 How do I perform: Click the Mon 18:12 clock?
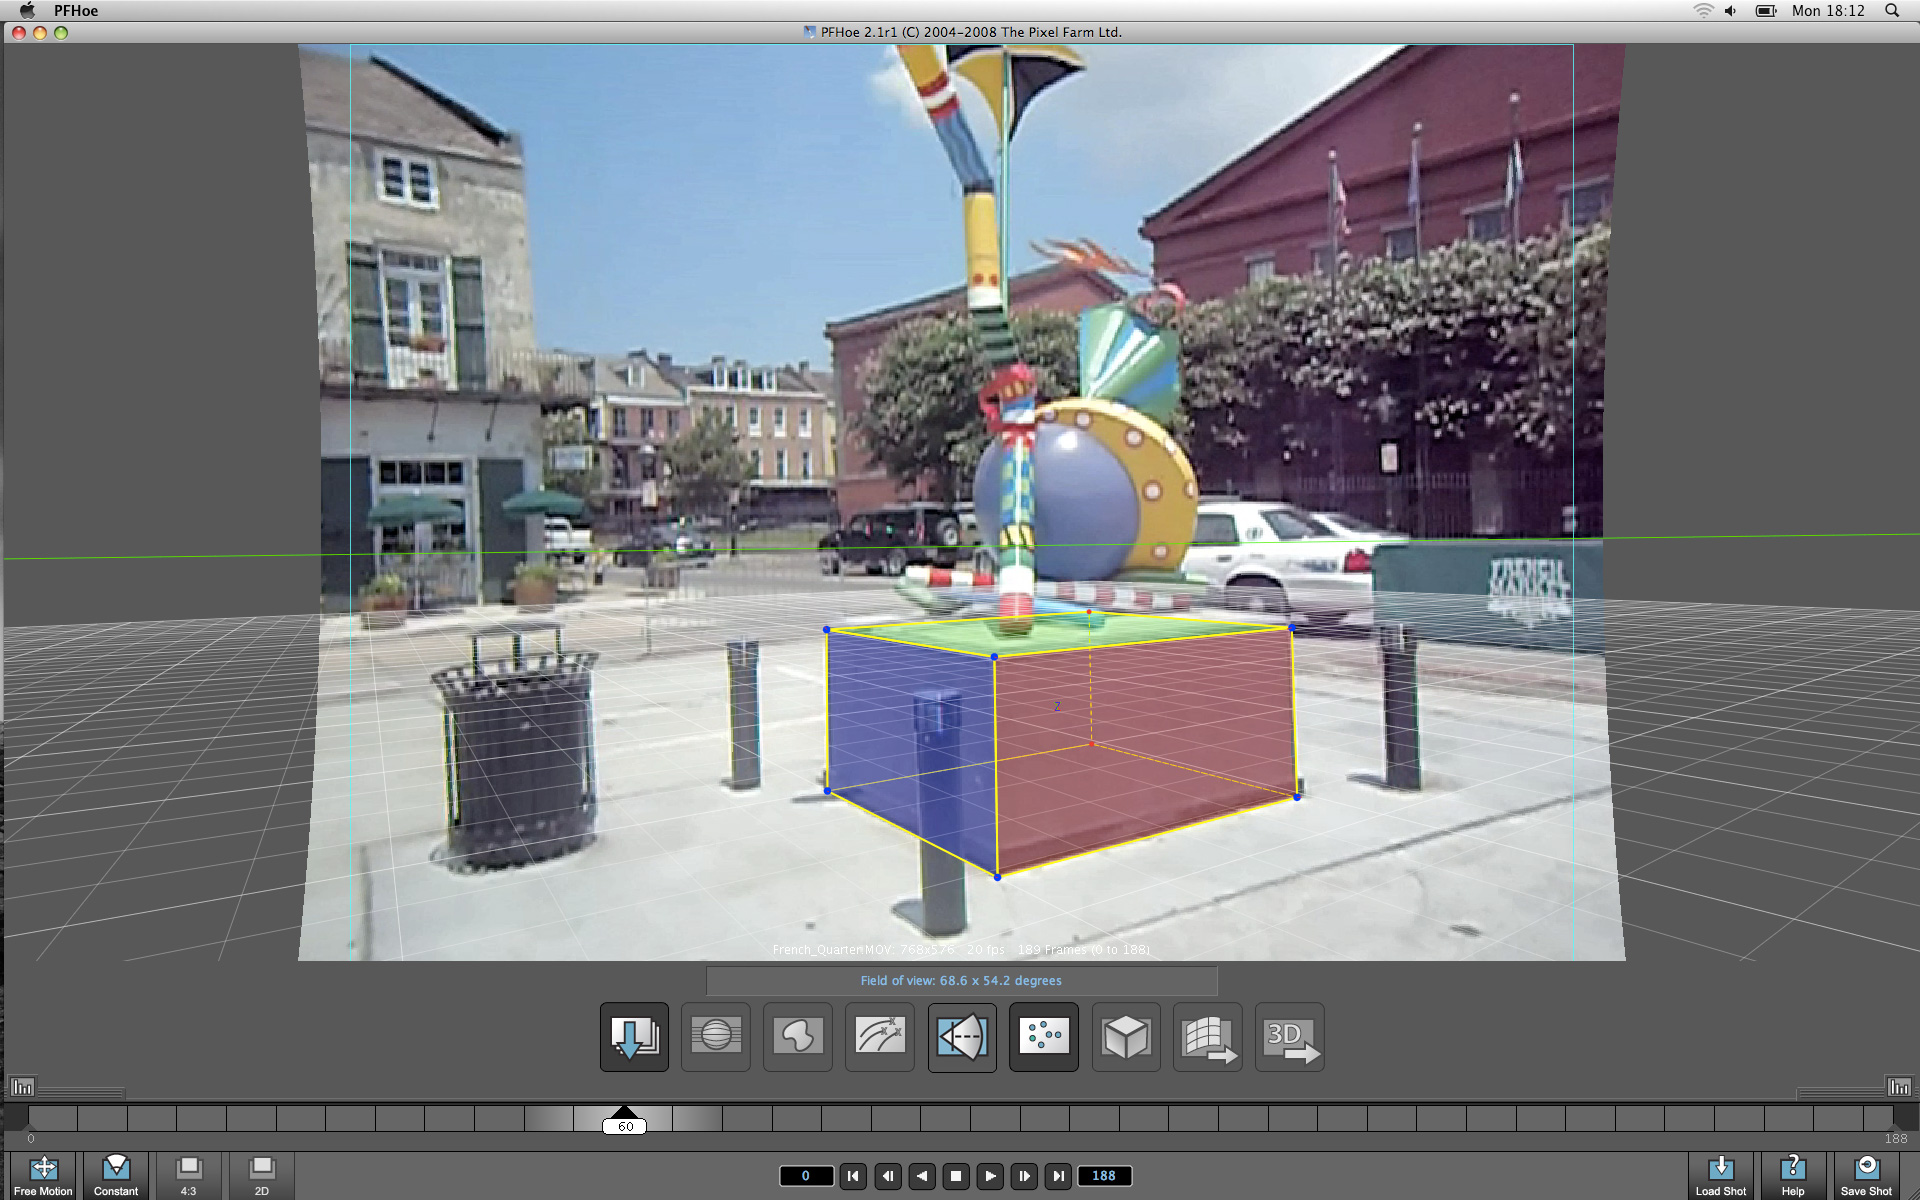[x=1828, y=11]
